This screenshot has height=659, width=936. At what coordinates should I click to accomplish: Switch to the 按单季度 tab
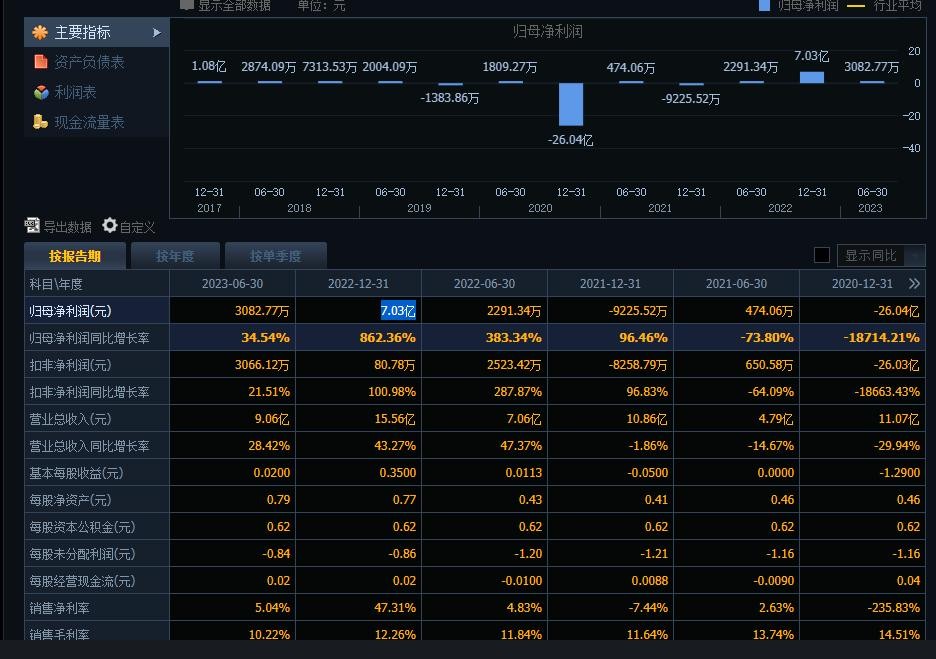click(x=275, y=256)
